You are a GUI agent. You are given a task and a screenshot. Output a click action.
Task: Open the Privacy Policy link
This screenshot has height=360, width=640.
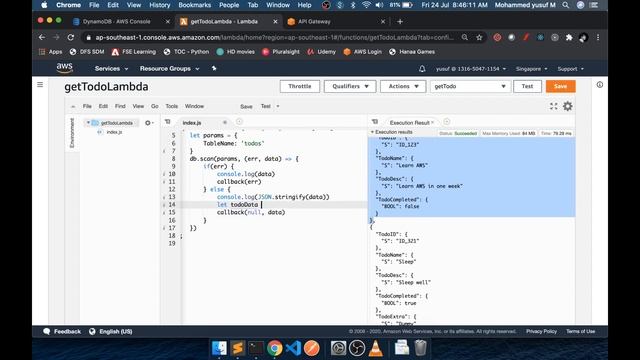541,331
